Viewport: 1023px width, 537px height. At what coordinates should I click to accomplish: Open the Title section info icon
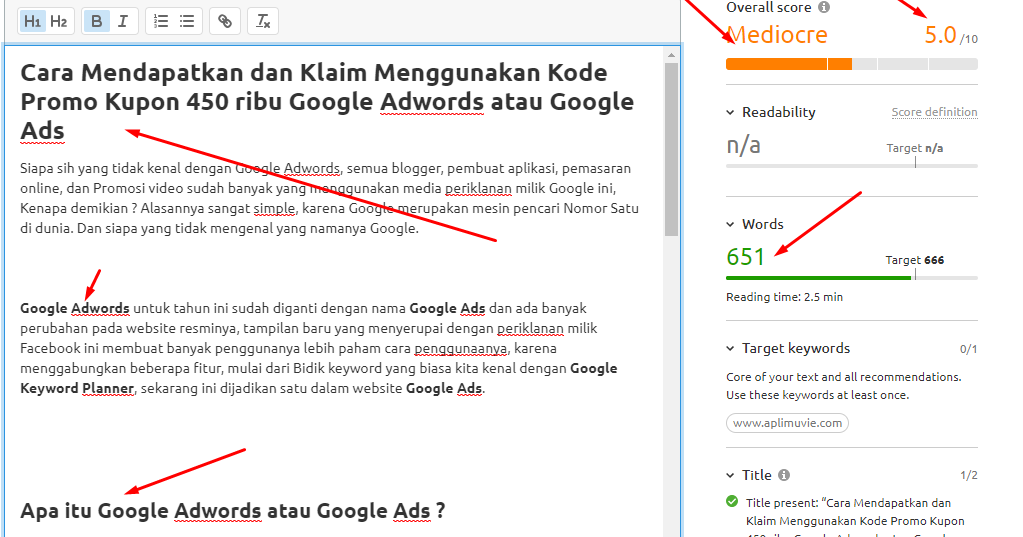[784, 475]
